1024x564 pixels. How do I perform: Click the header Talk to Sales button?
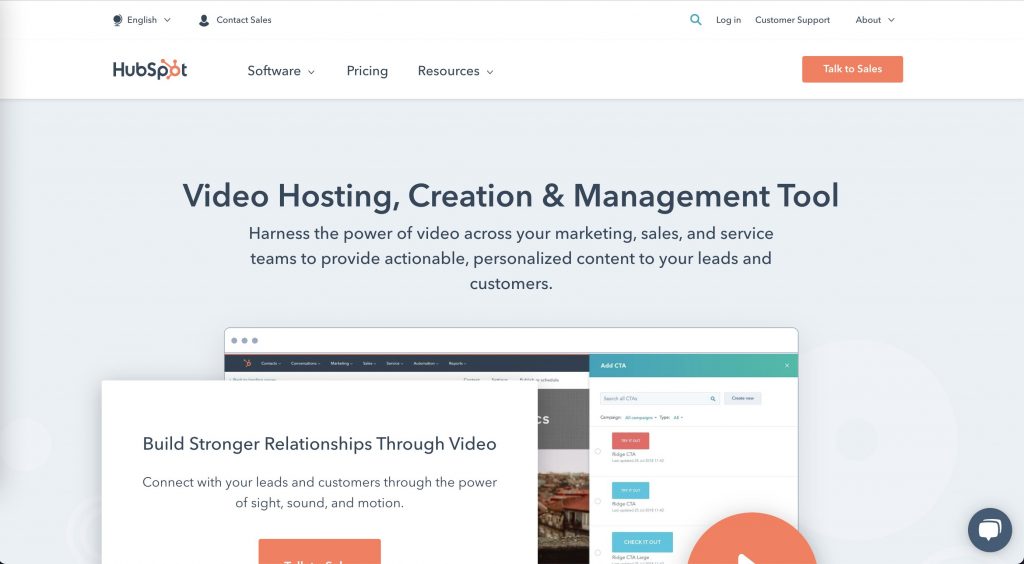coord(852,69)
